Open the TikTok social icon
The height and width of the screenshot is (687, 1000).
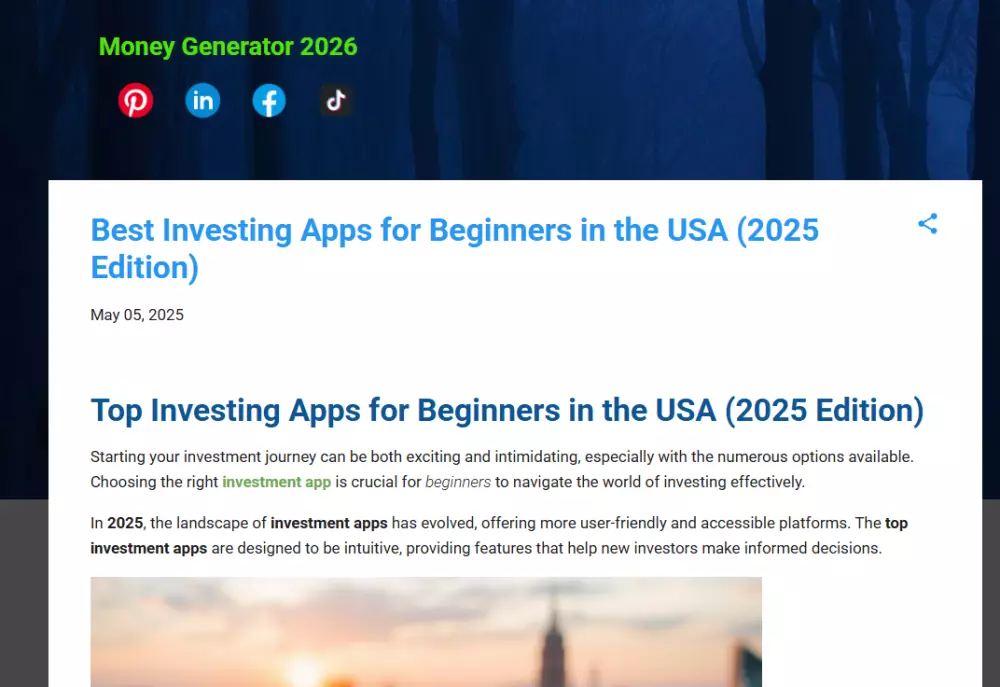pos(336,101)
